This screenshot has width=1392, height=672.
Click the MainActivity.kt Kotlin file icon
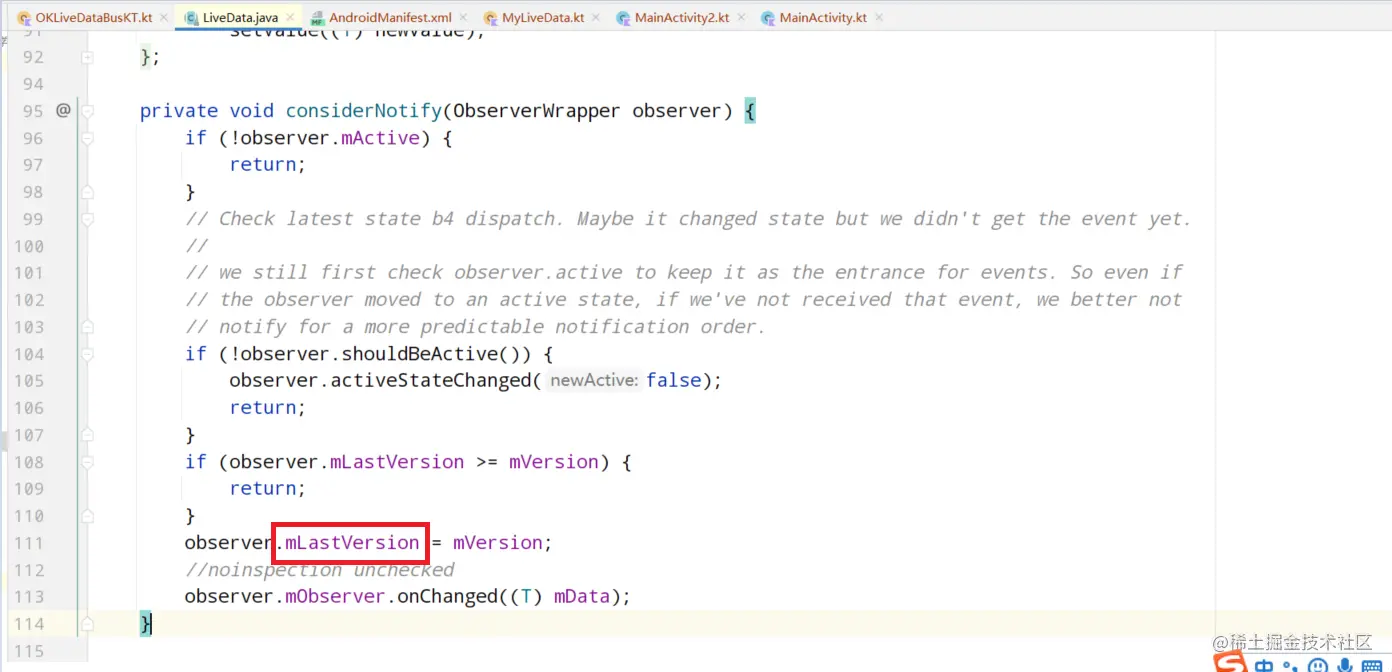[769, 18]
